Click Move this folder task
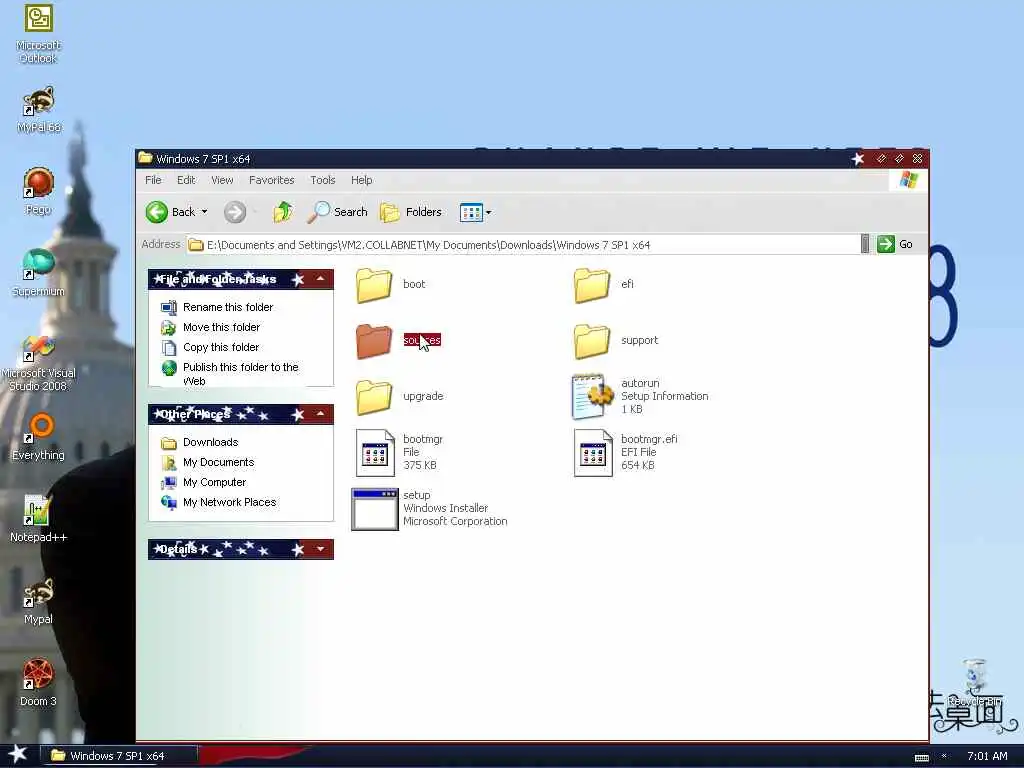This screenshot has width=1024, height=768. click(221, 327)
